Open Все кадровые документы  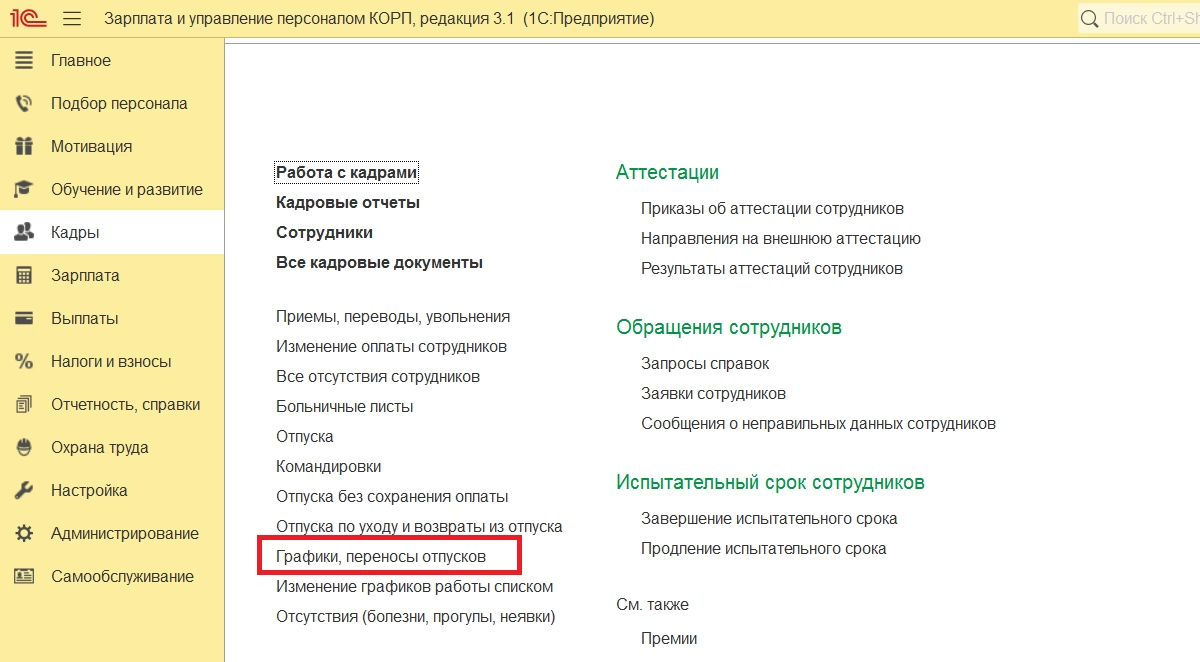pyautogui.click(x=379, y=263)
